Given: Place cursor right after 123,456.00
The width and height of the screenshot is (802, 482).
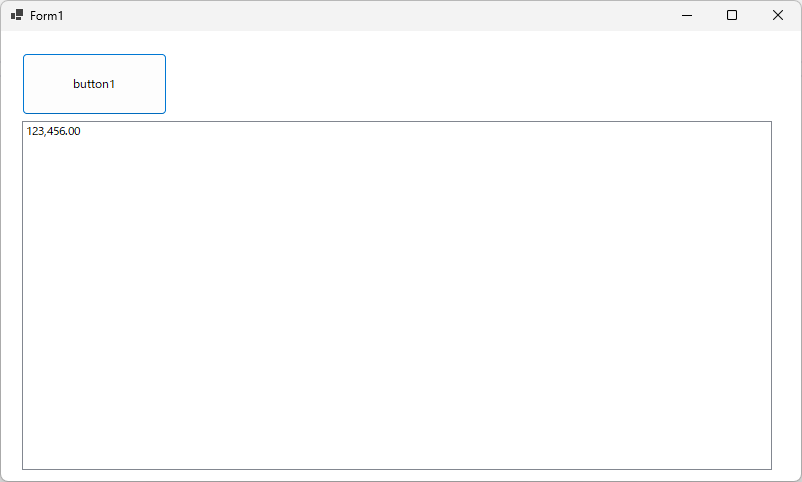Looking at the screenshot, I should [x=81, y=131].
